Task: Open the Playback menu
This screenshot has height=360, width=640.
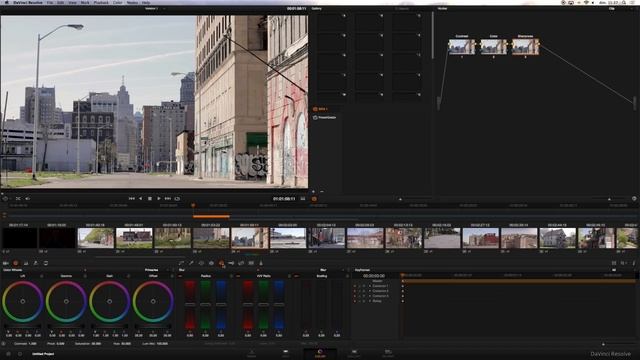Action: pos(101,2)
